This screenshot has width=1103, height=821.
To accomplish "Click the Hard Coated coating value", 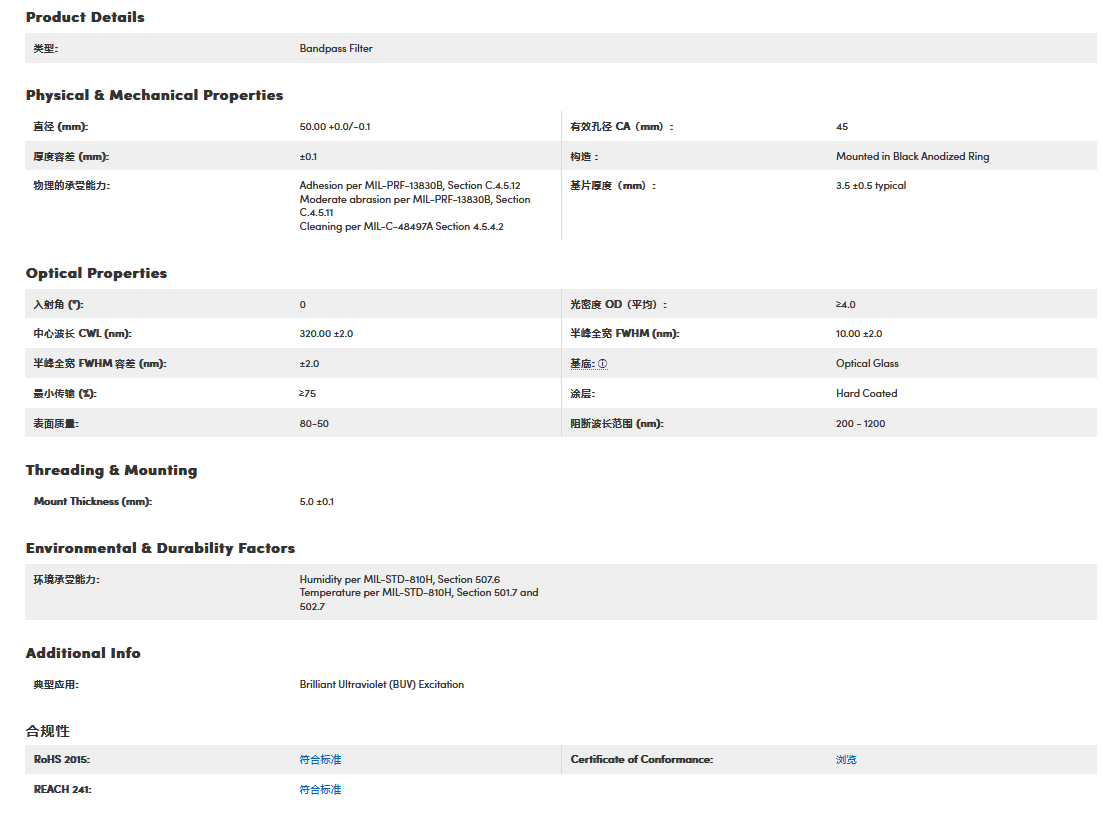I will pyautogui.click(x=866, y=394).
